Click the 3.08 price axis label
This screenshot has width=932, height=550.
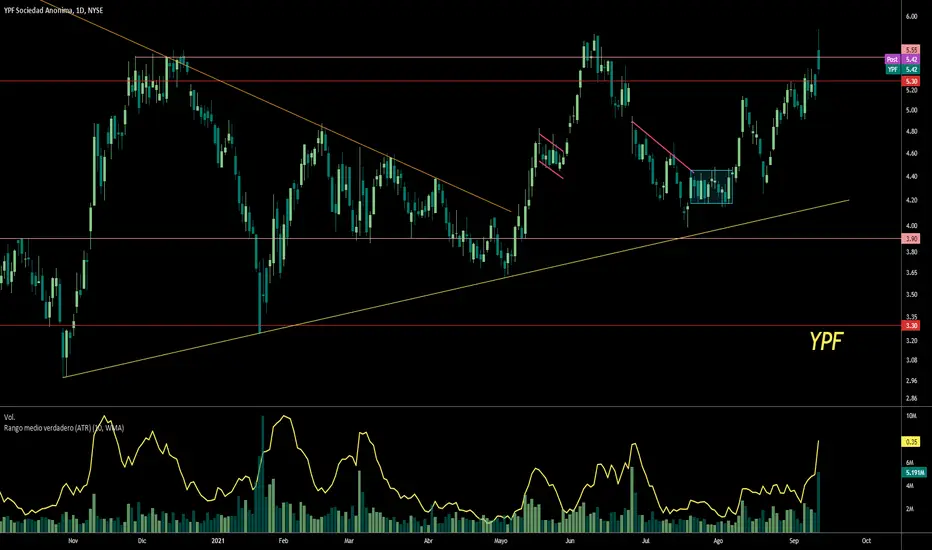[911, 360]
